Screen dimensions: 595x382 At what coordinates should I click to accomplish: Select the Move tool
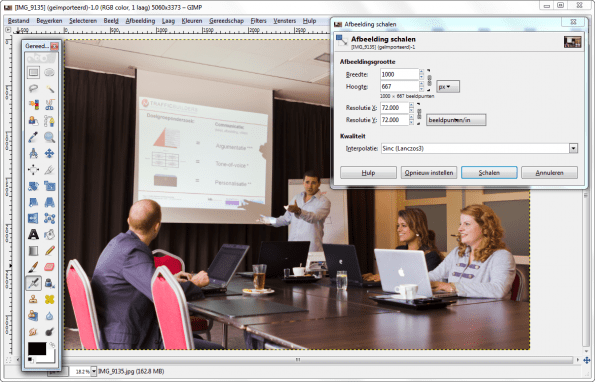click(49, 153)
